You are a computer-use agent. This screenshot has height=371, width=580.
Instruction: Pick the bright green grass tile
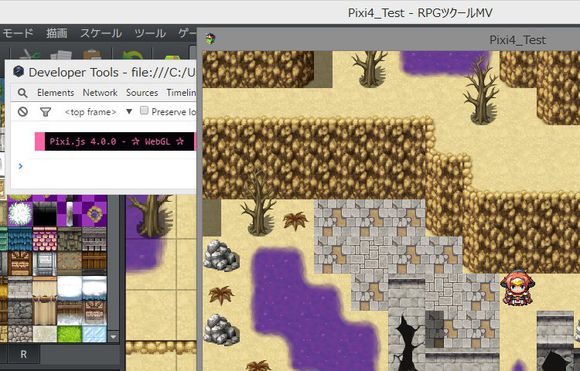70,334
